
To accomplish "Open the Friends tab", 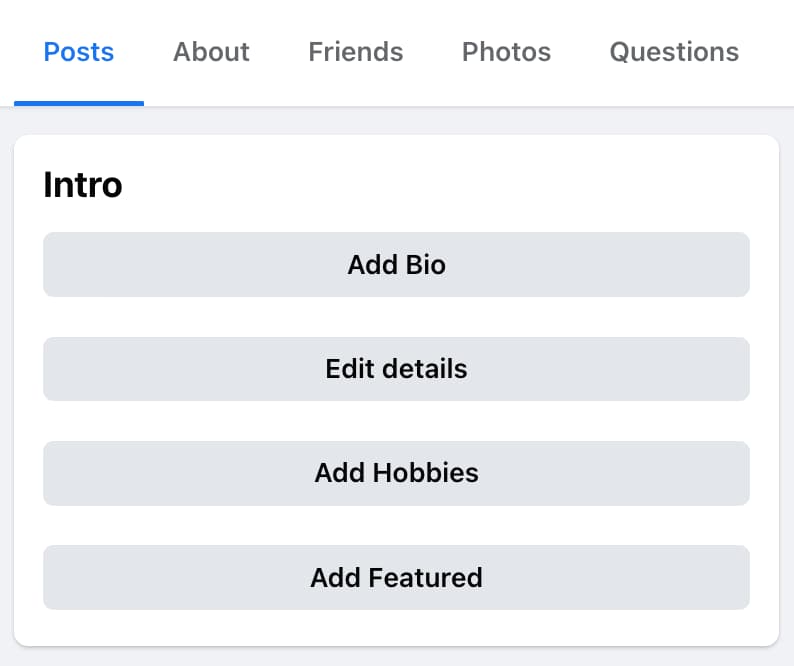I will pos(355,52).
